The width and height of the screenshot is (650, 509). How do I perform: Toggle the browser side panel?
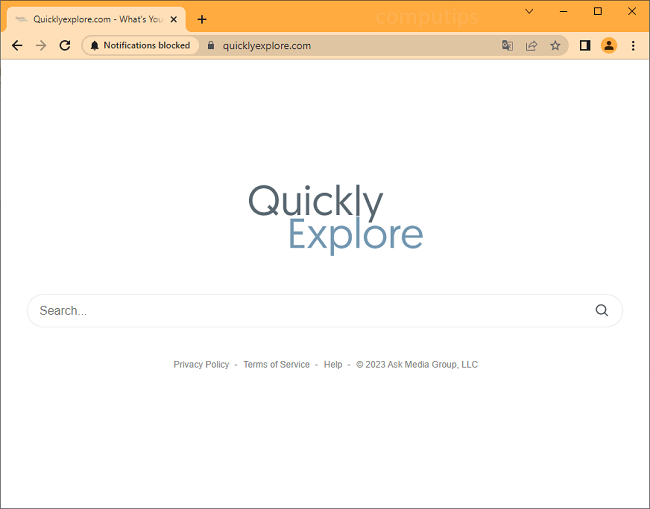(585, 45)
